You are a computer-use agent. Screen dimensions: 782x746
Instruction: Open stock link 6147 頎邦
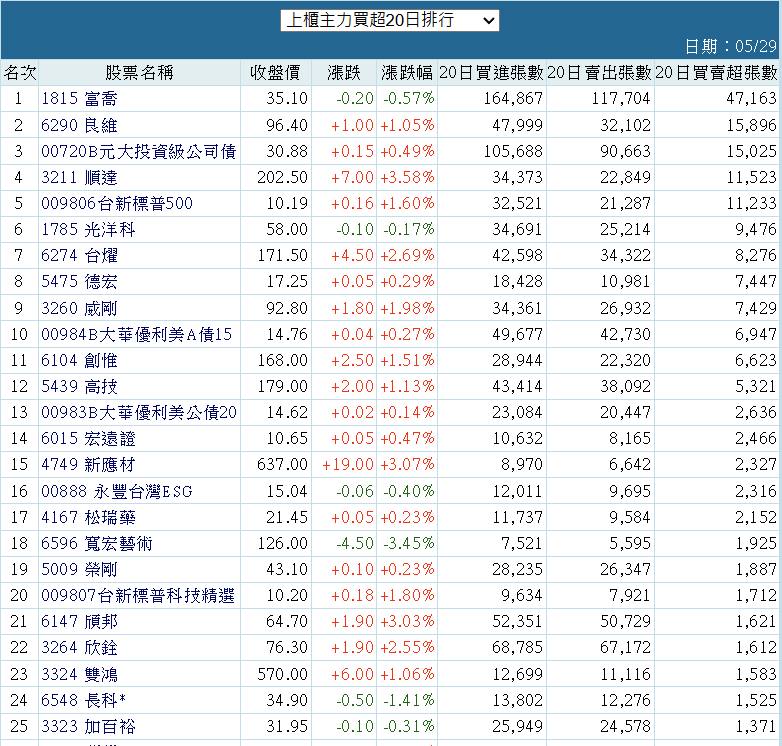(x=79, y=621)
